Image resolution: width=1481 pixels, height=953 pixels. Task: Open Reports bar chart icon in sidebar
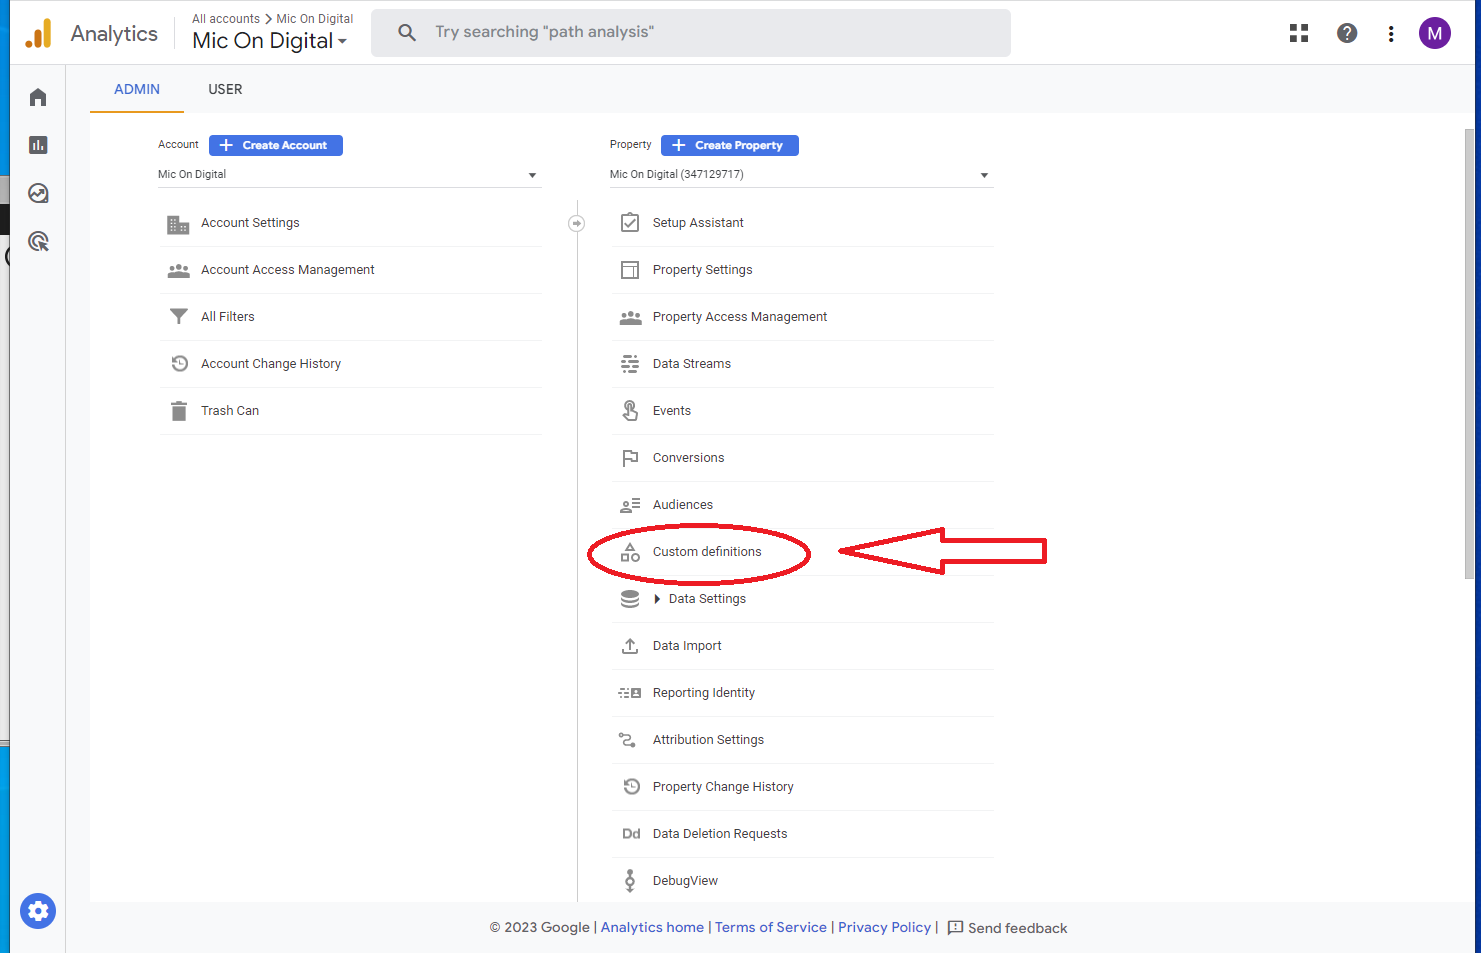[38, 145]
